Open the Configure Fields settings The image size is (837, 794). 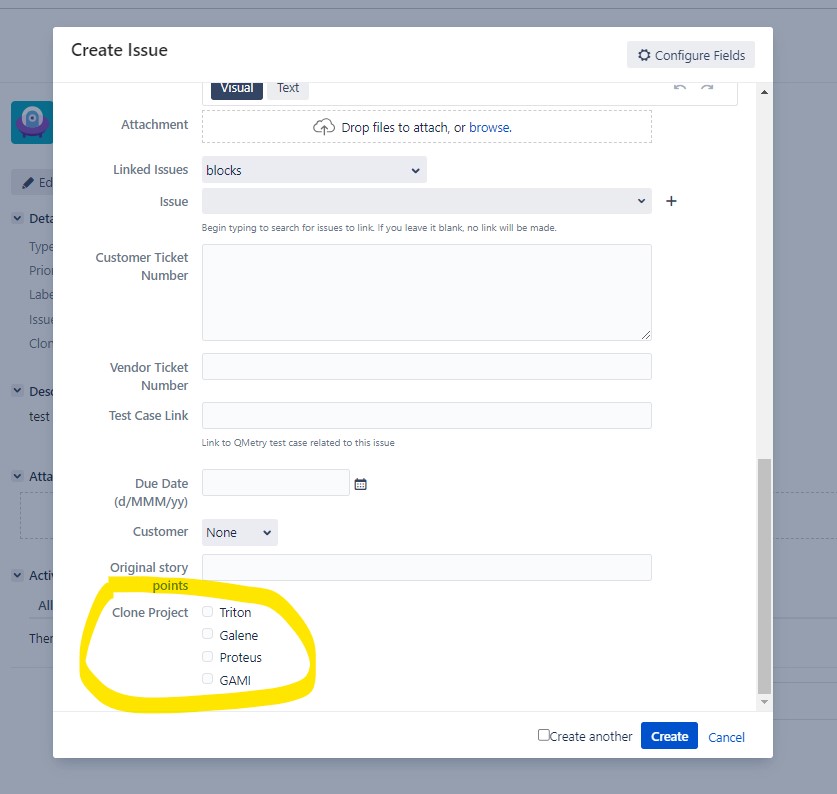pyautogui.click(x=690, y=55)
